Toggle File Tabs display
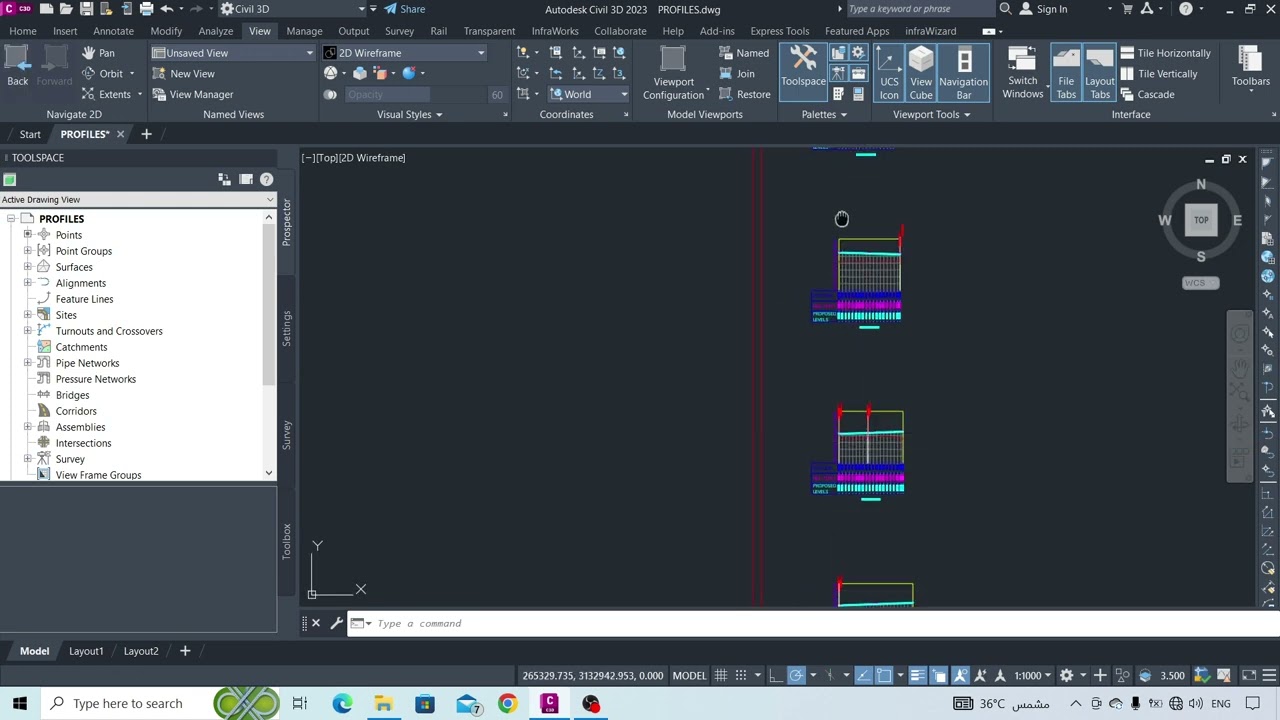Image resolution: width=1280 pixels, height=720 pixels. [1066, 73]
